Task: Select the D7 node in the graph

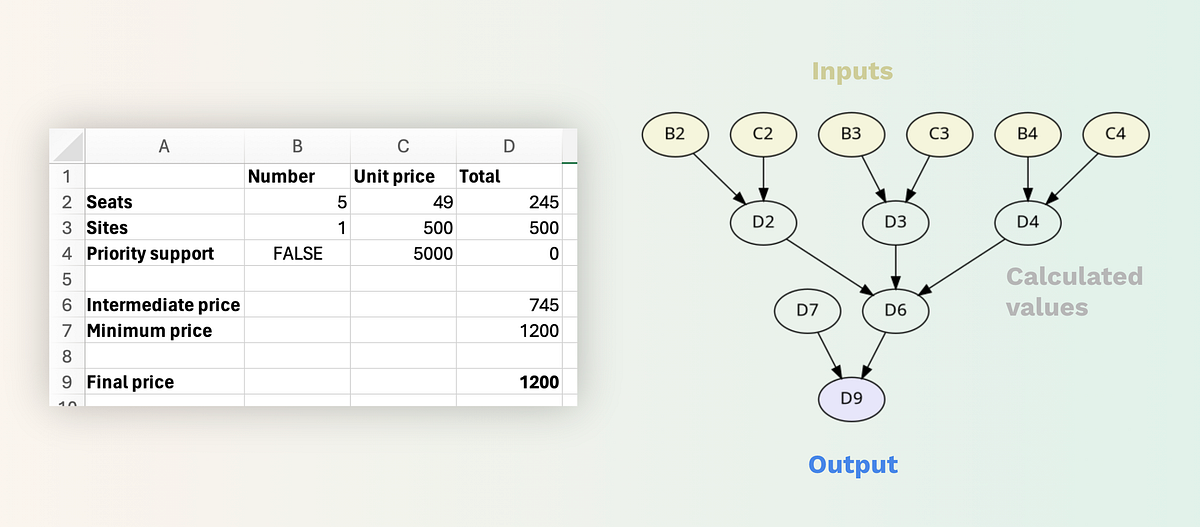Action: (x=807, y=311)
